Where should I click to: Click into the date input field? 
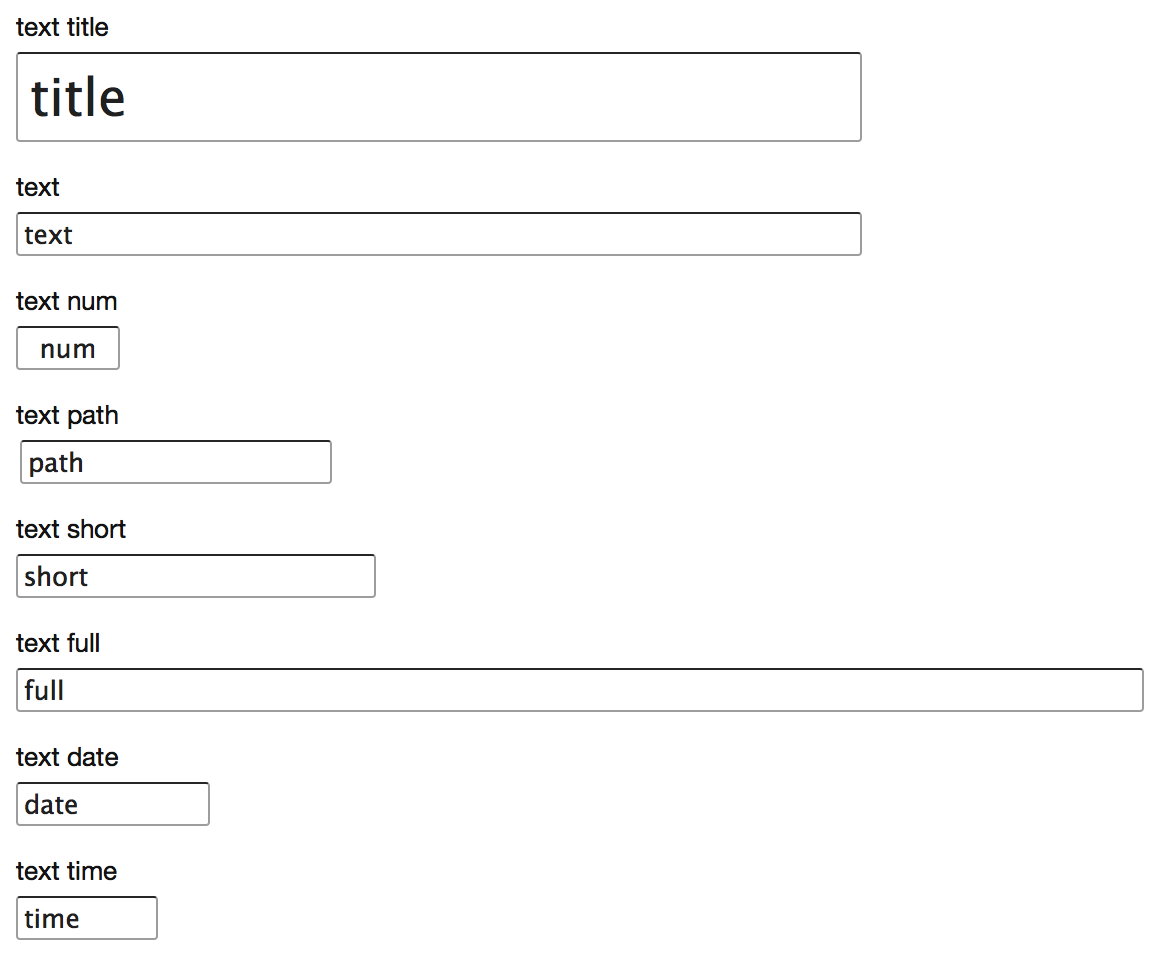pyautogui.click(x=113, y=804)
